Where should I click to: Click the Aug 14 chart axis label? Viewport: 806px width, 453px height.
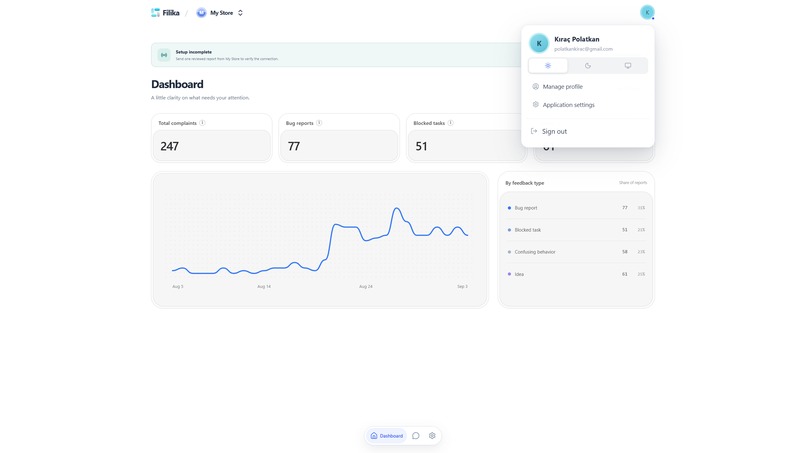click(x=264, y=286)
